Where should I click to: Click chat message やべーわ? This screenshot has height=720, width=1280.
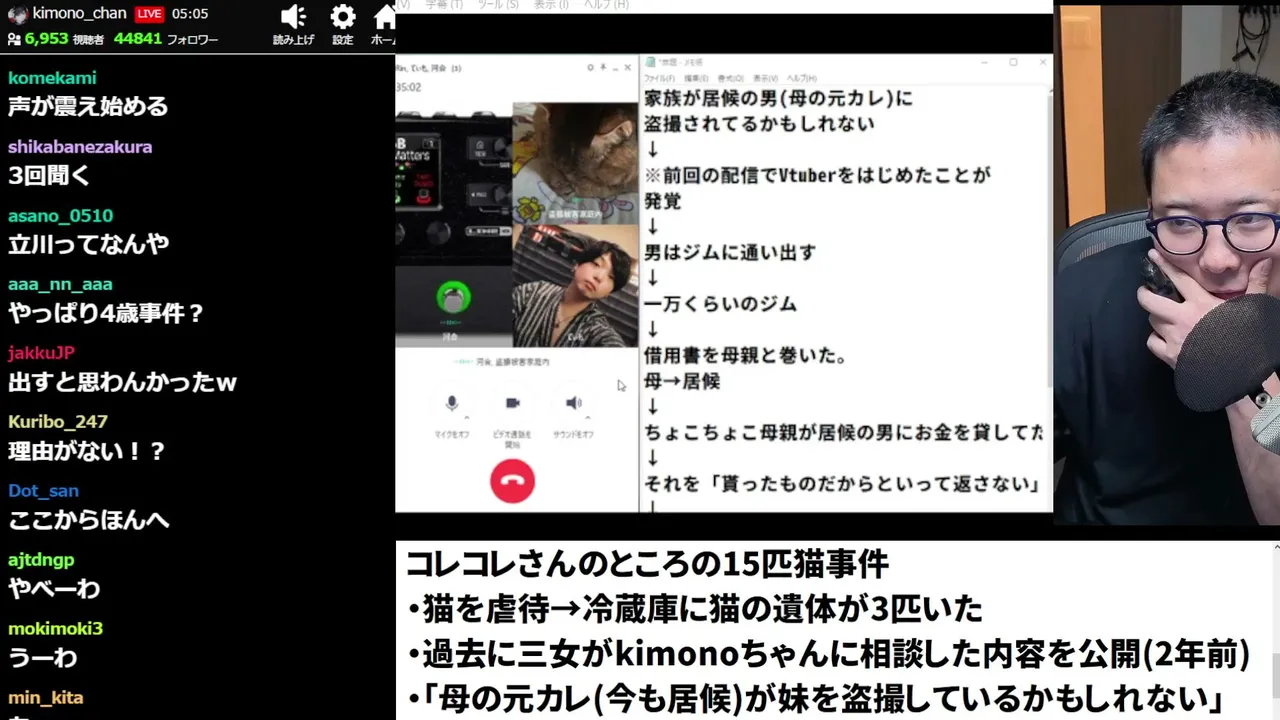[x=54, y=589]
